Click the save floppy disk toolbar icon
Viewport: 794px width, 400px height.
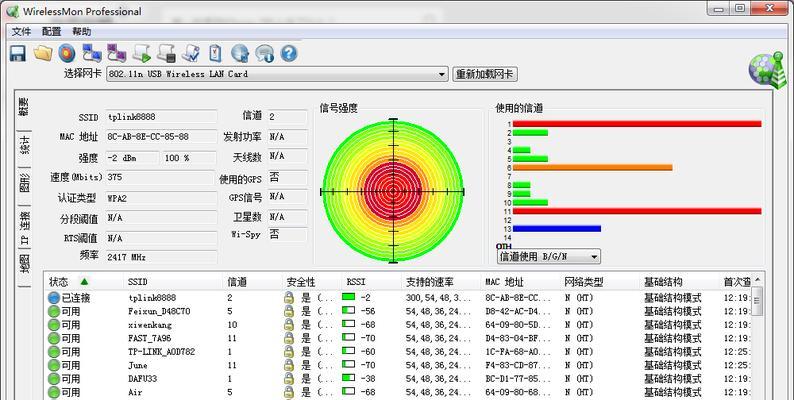click(18, 53)
